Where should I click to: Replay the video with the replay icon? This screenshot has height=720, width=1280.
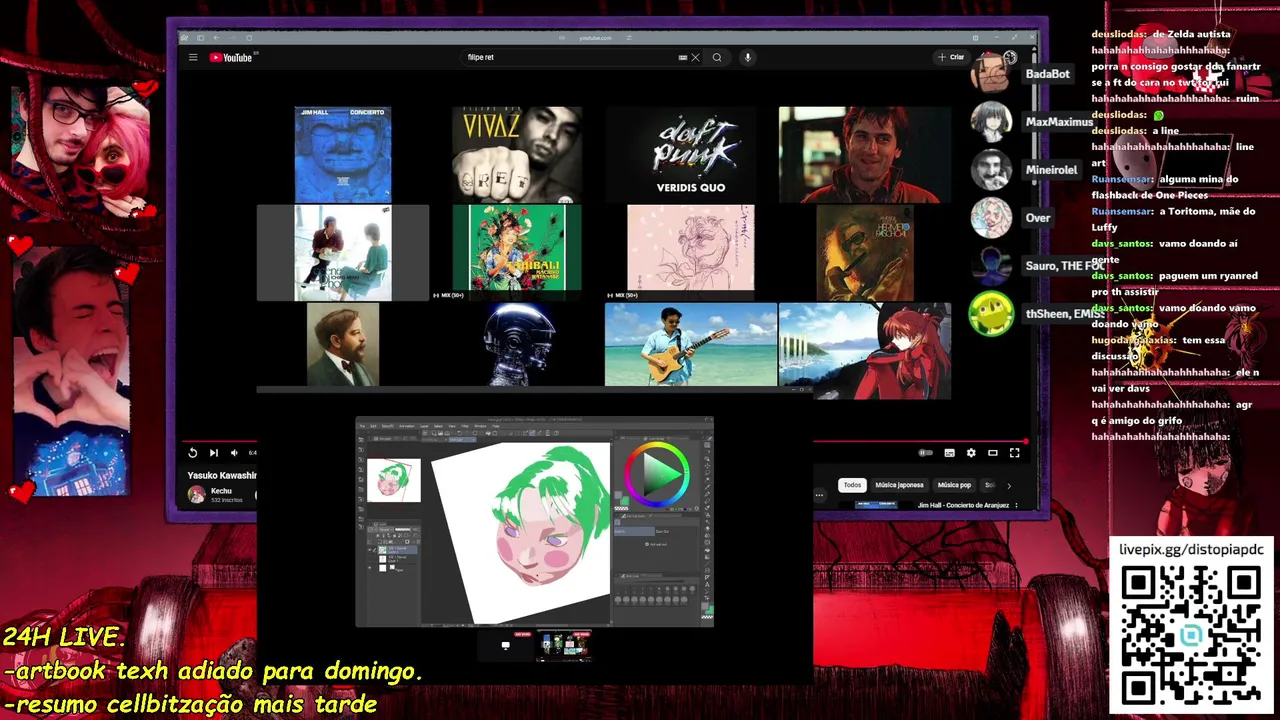point(192,453)
